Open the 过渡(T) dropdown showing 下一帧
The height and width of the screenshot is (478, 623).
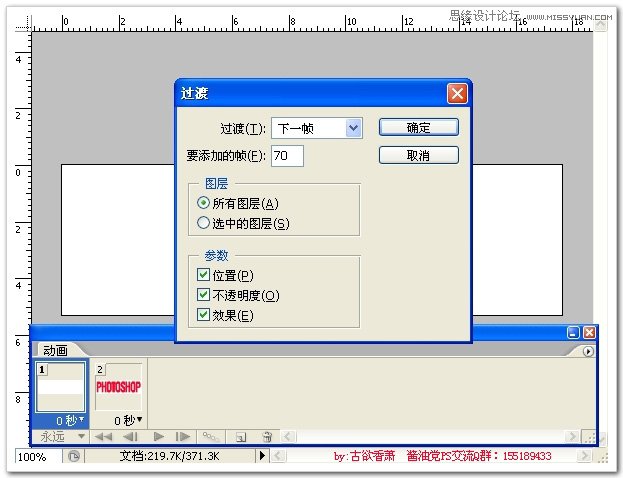[317, 128]
